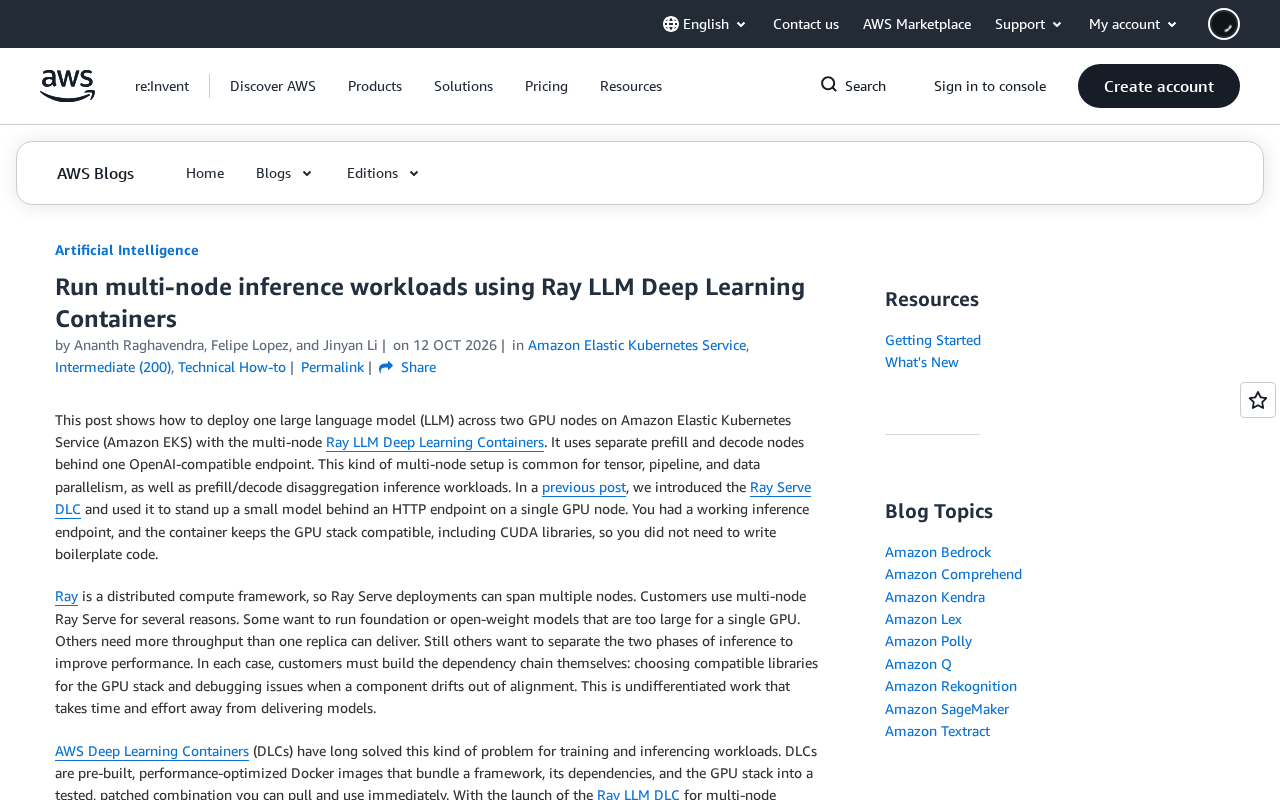Click the round profile icon at top right
This screenshot has width=1280, height=800.
tap(1224, 24)
